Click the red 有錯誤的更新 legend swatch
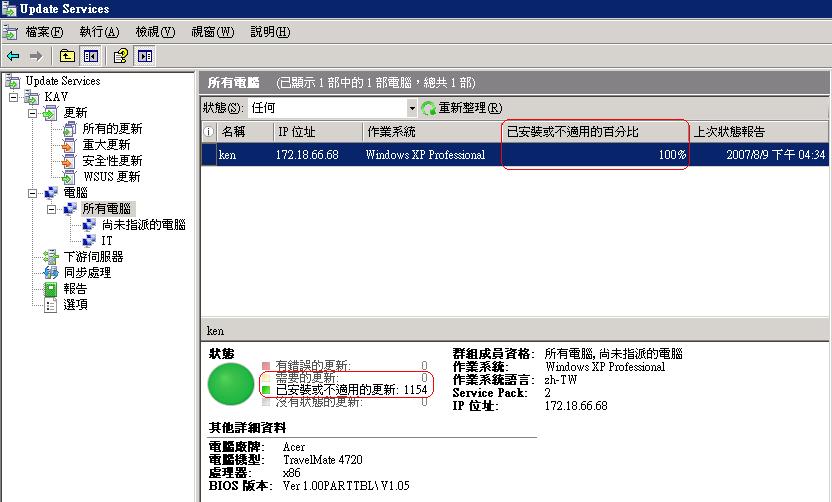Screen dimensions: 832x502 [266, 366]
